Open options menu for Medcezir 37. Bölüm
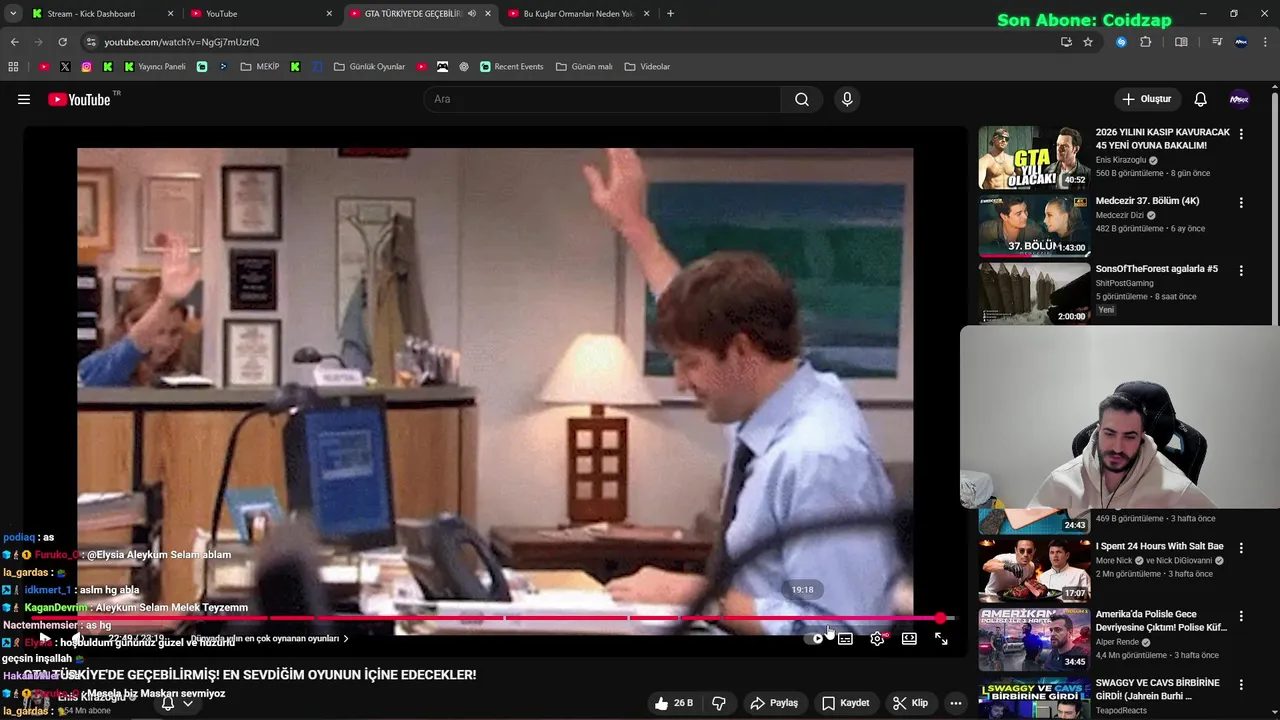This screenshot has height=720, width=1280. (1241, 202)
